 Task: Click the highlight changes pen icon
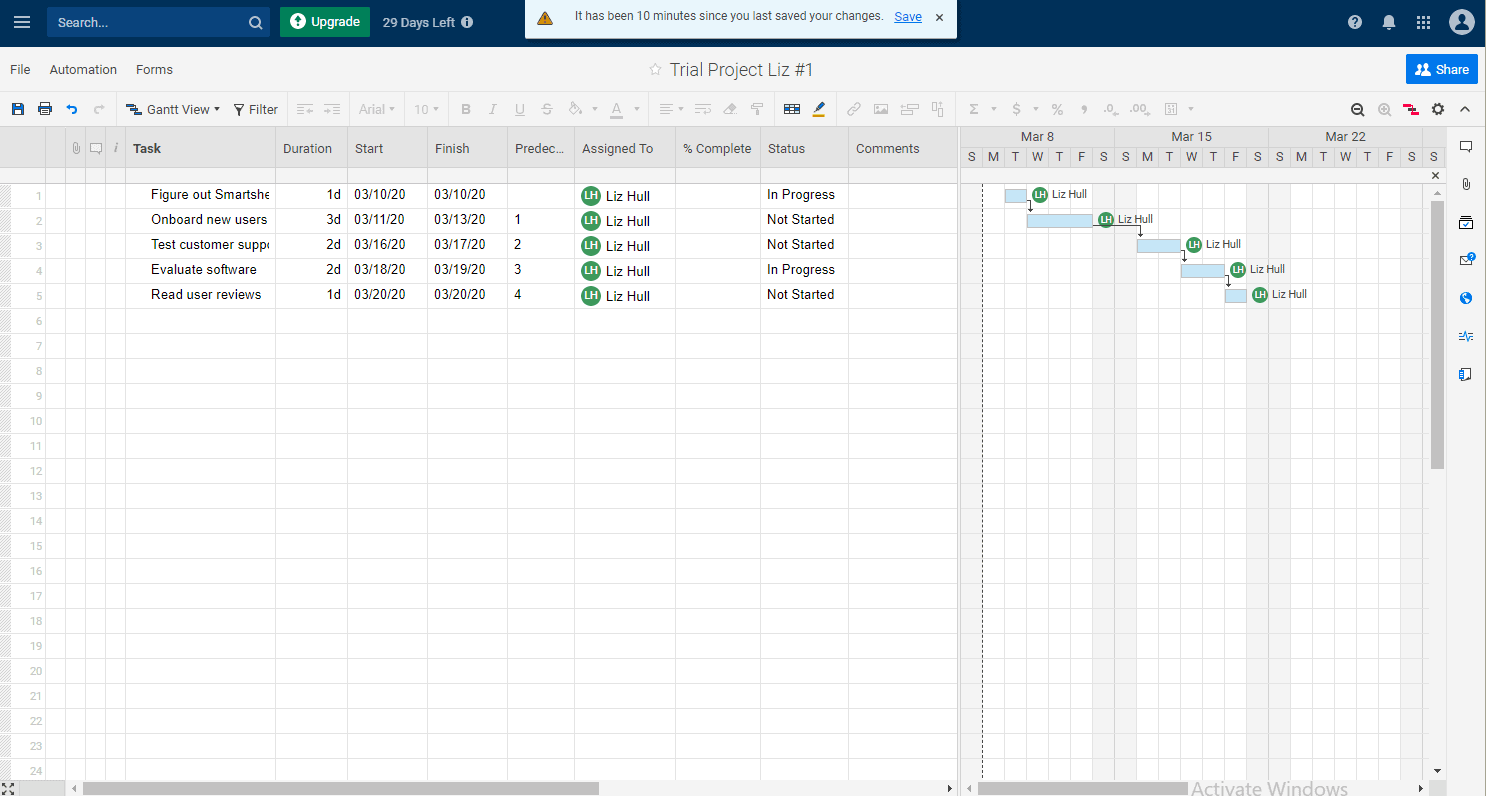point(819,109)
